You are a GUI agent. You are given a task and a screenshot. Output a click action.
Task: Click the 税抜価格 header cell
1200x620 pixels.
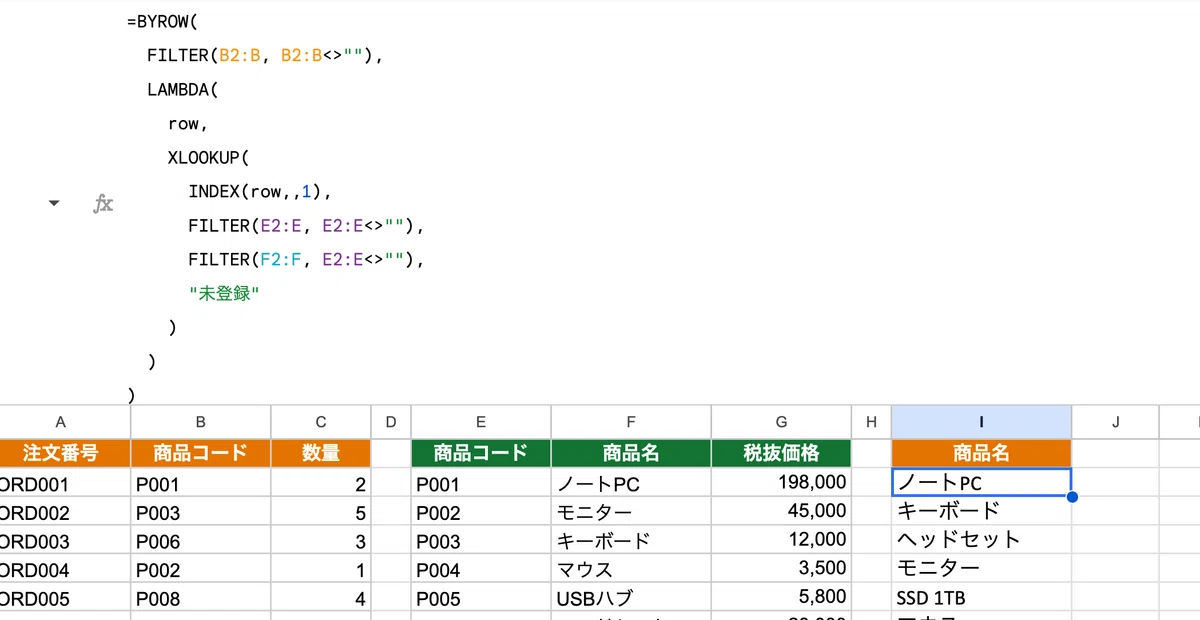pyautogui.click(x=781, y=453)
